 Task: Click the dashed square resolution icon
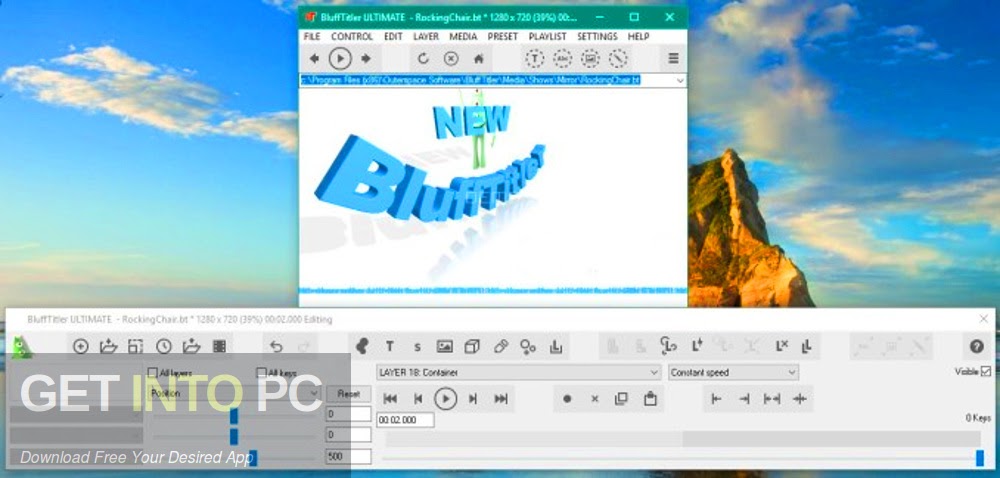[x=135, y=346]
